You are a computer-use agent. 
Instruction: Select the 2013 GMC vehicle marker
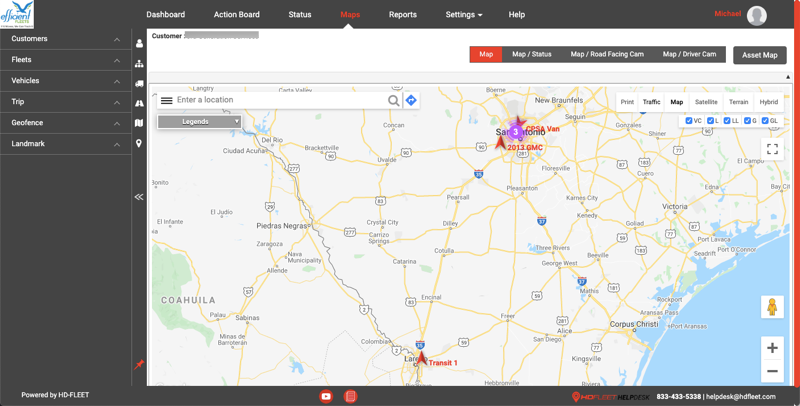(x=501, y=142)
